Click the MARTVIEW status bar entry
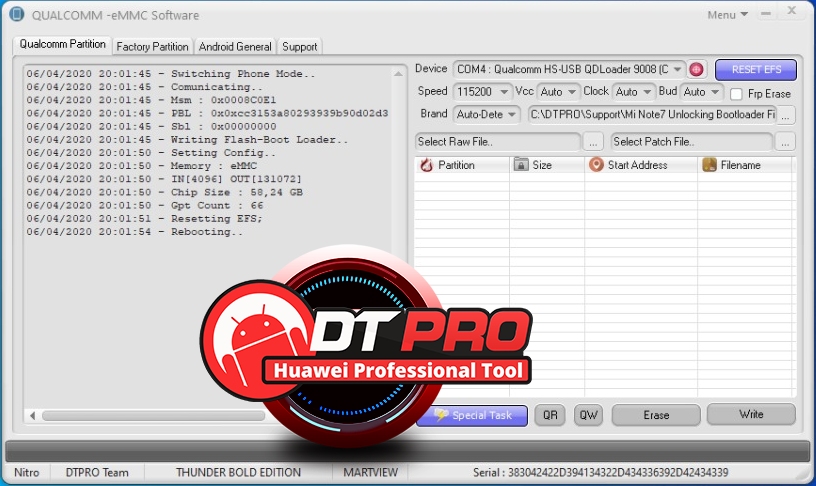 tap(371, 472)
